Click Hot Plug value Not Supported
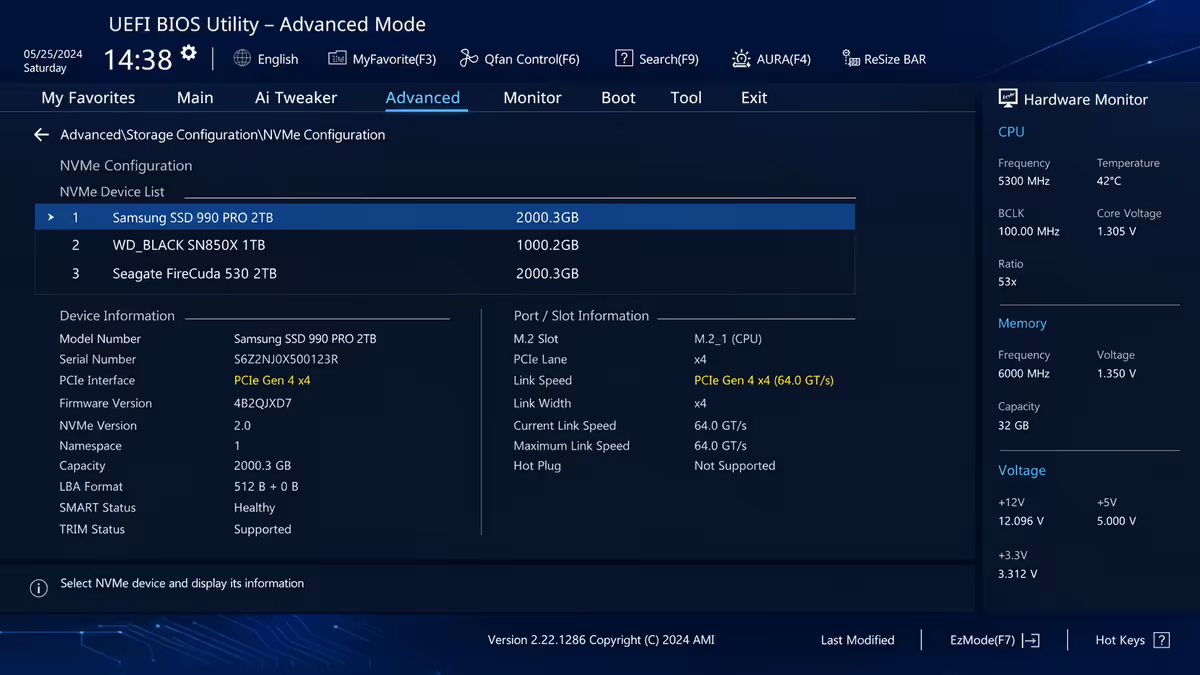 734,465
